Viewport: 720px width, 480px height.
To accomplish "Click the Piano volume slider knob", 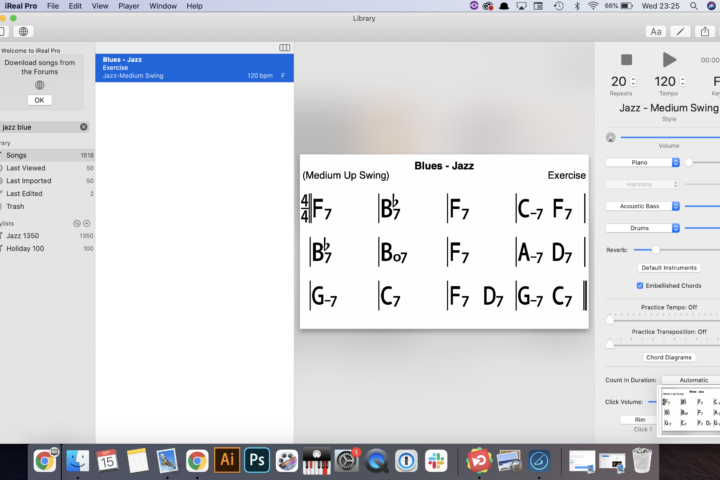I will pyautogui.click(x=688, y=162).
